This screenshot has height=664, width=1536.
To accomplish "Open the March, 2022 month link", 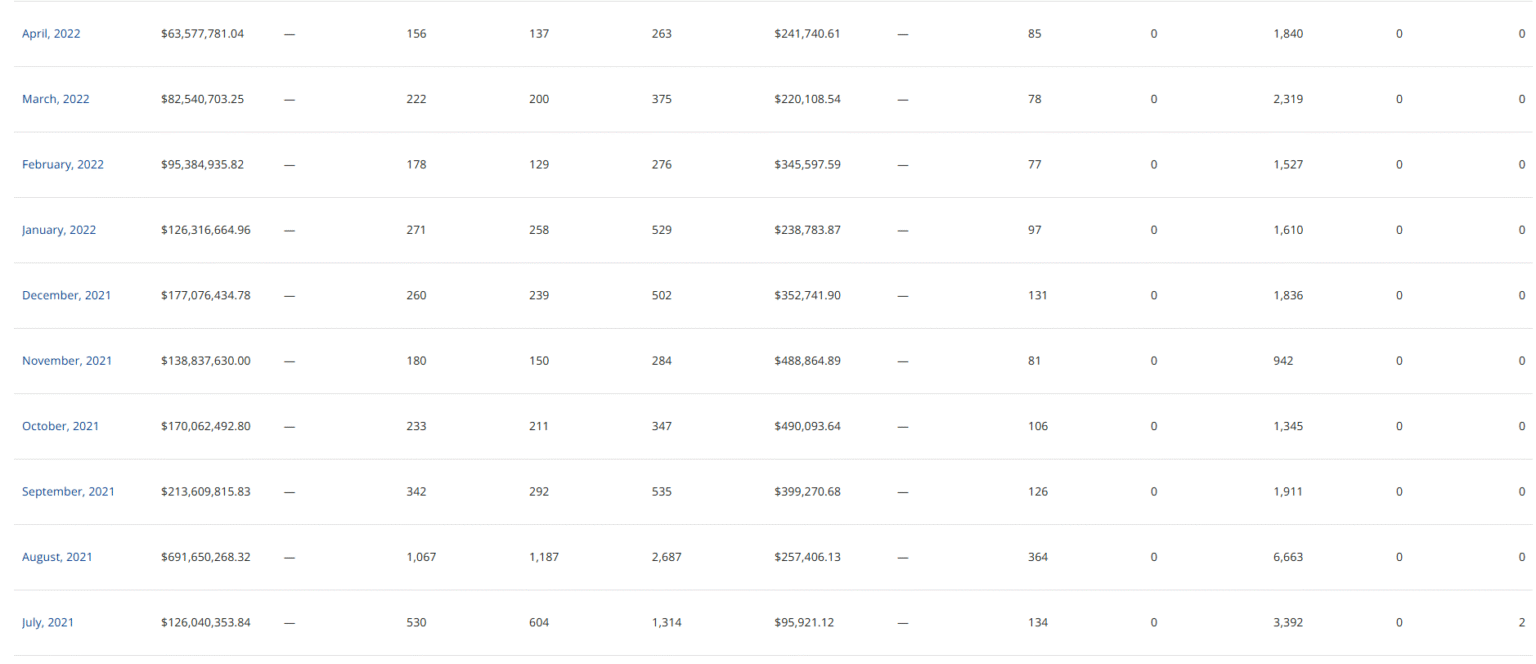I will pos(55,99).
